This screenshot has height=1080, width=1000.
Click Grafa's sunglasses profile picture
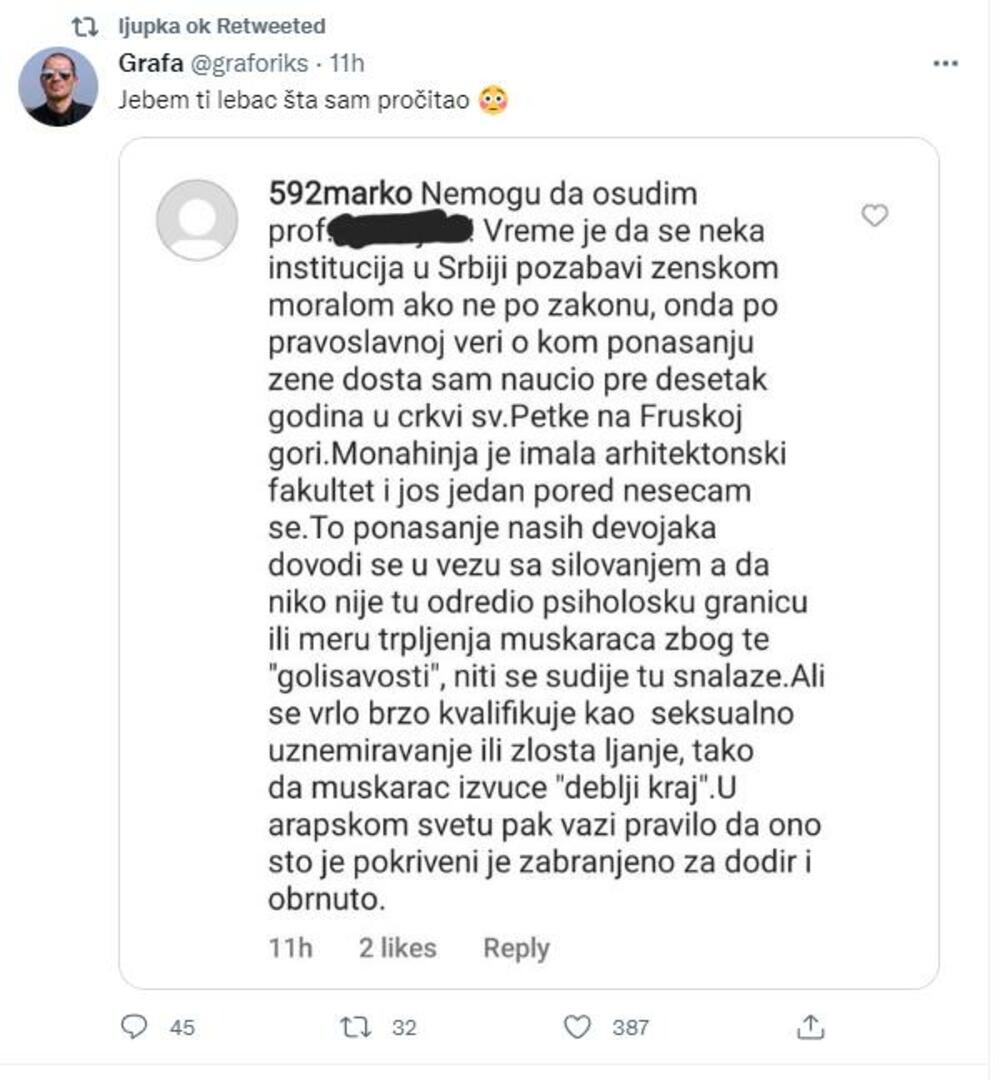point(64,85)
